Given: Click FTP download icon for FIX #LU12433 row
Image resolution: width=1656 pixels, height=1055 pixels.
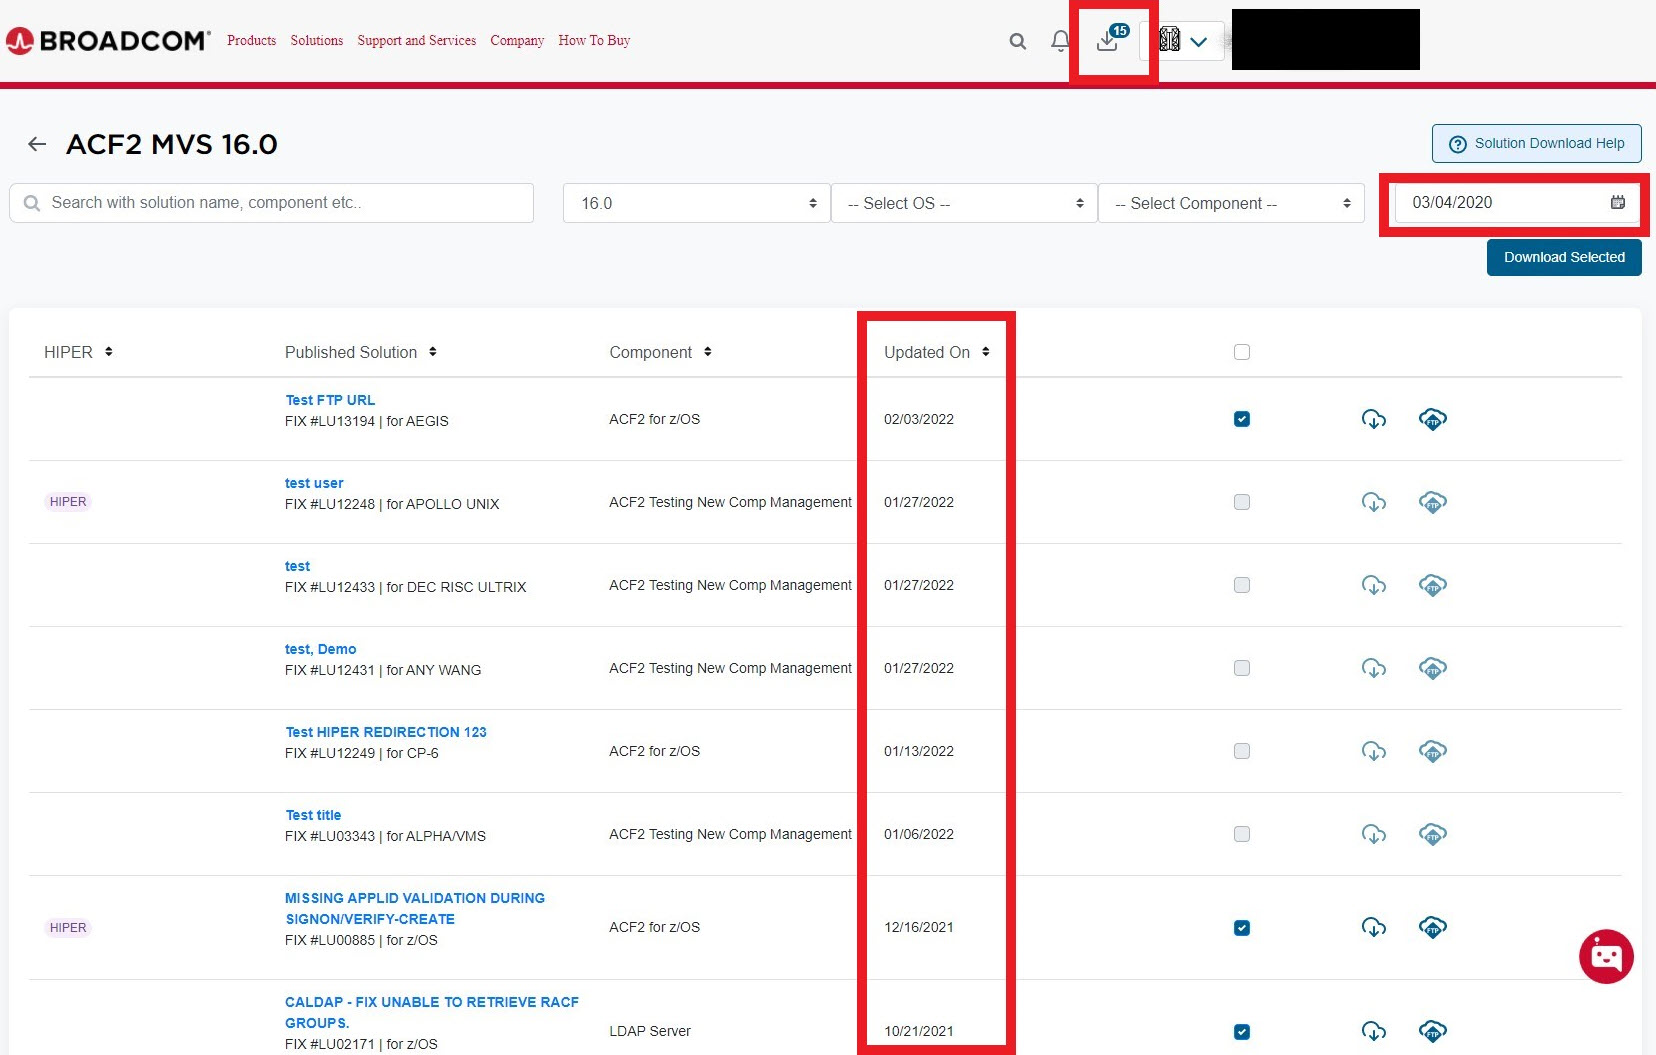Looking at the screenshot, I should click(x=1433, y=585).
